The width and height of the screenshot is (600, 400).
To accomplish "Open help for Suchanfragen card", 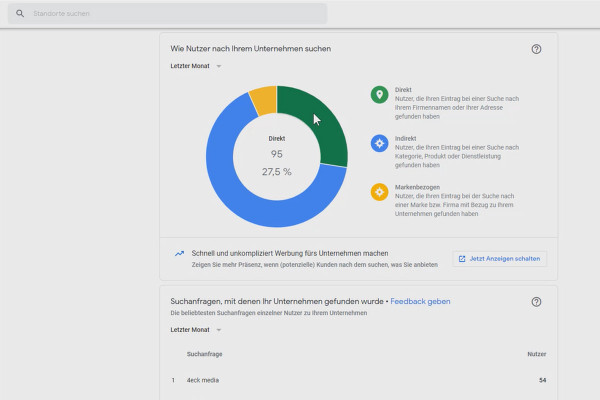I will tap(536, 302).
